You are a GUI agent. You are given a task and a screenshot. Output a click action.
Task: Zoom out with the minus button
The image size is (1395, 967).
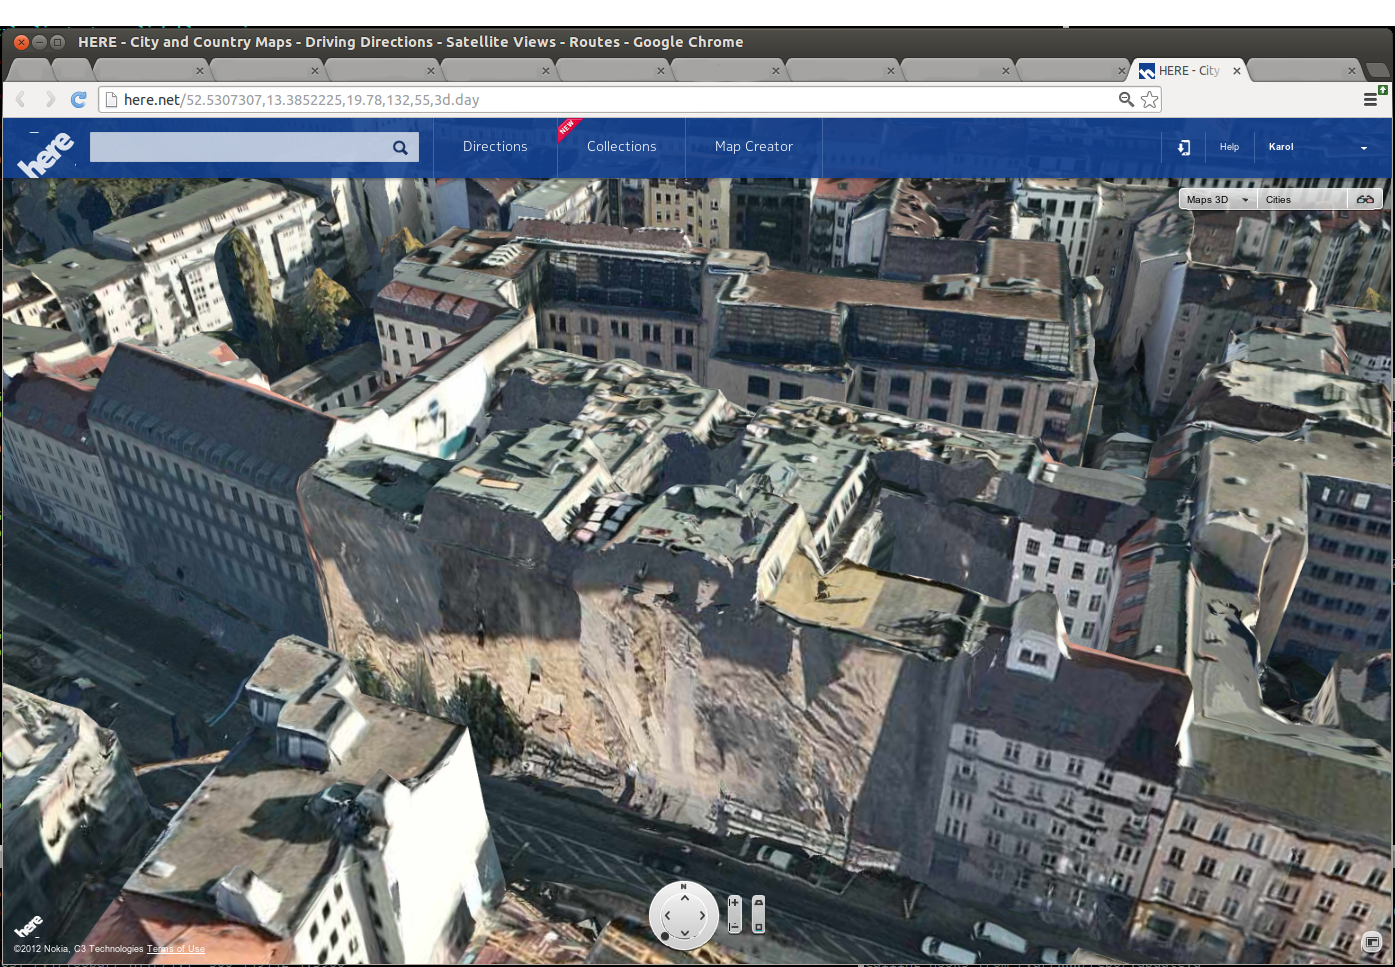(x=735, y=926)
